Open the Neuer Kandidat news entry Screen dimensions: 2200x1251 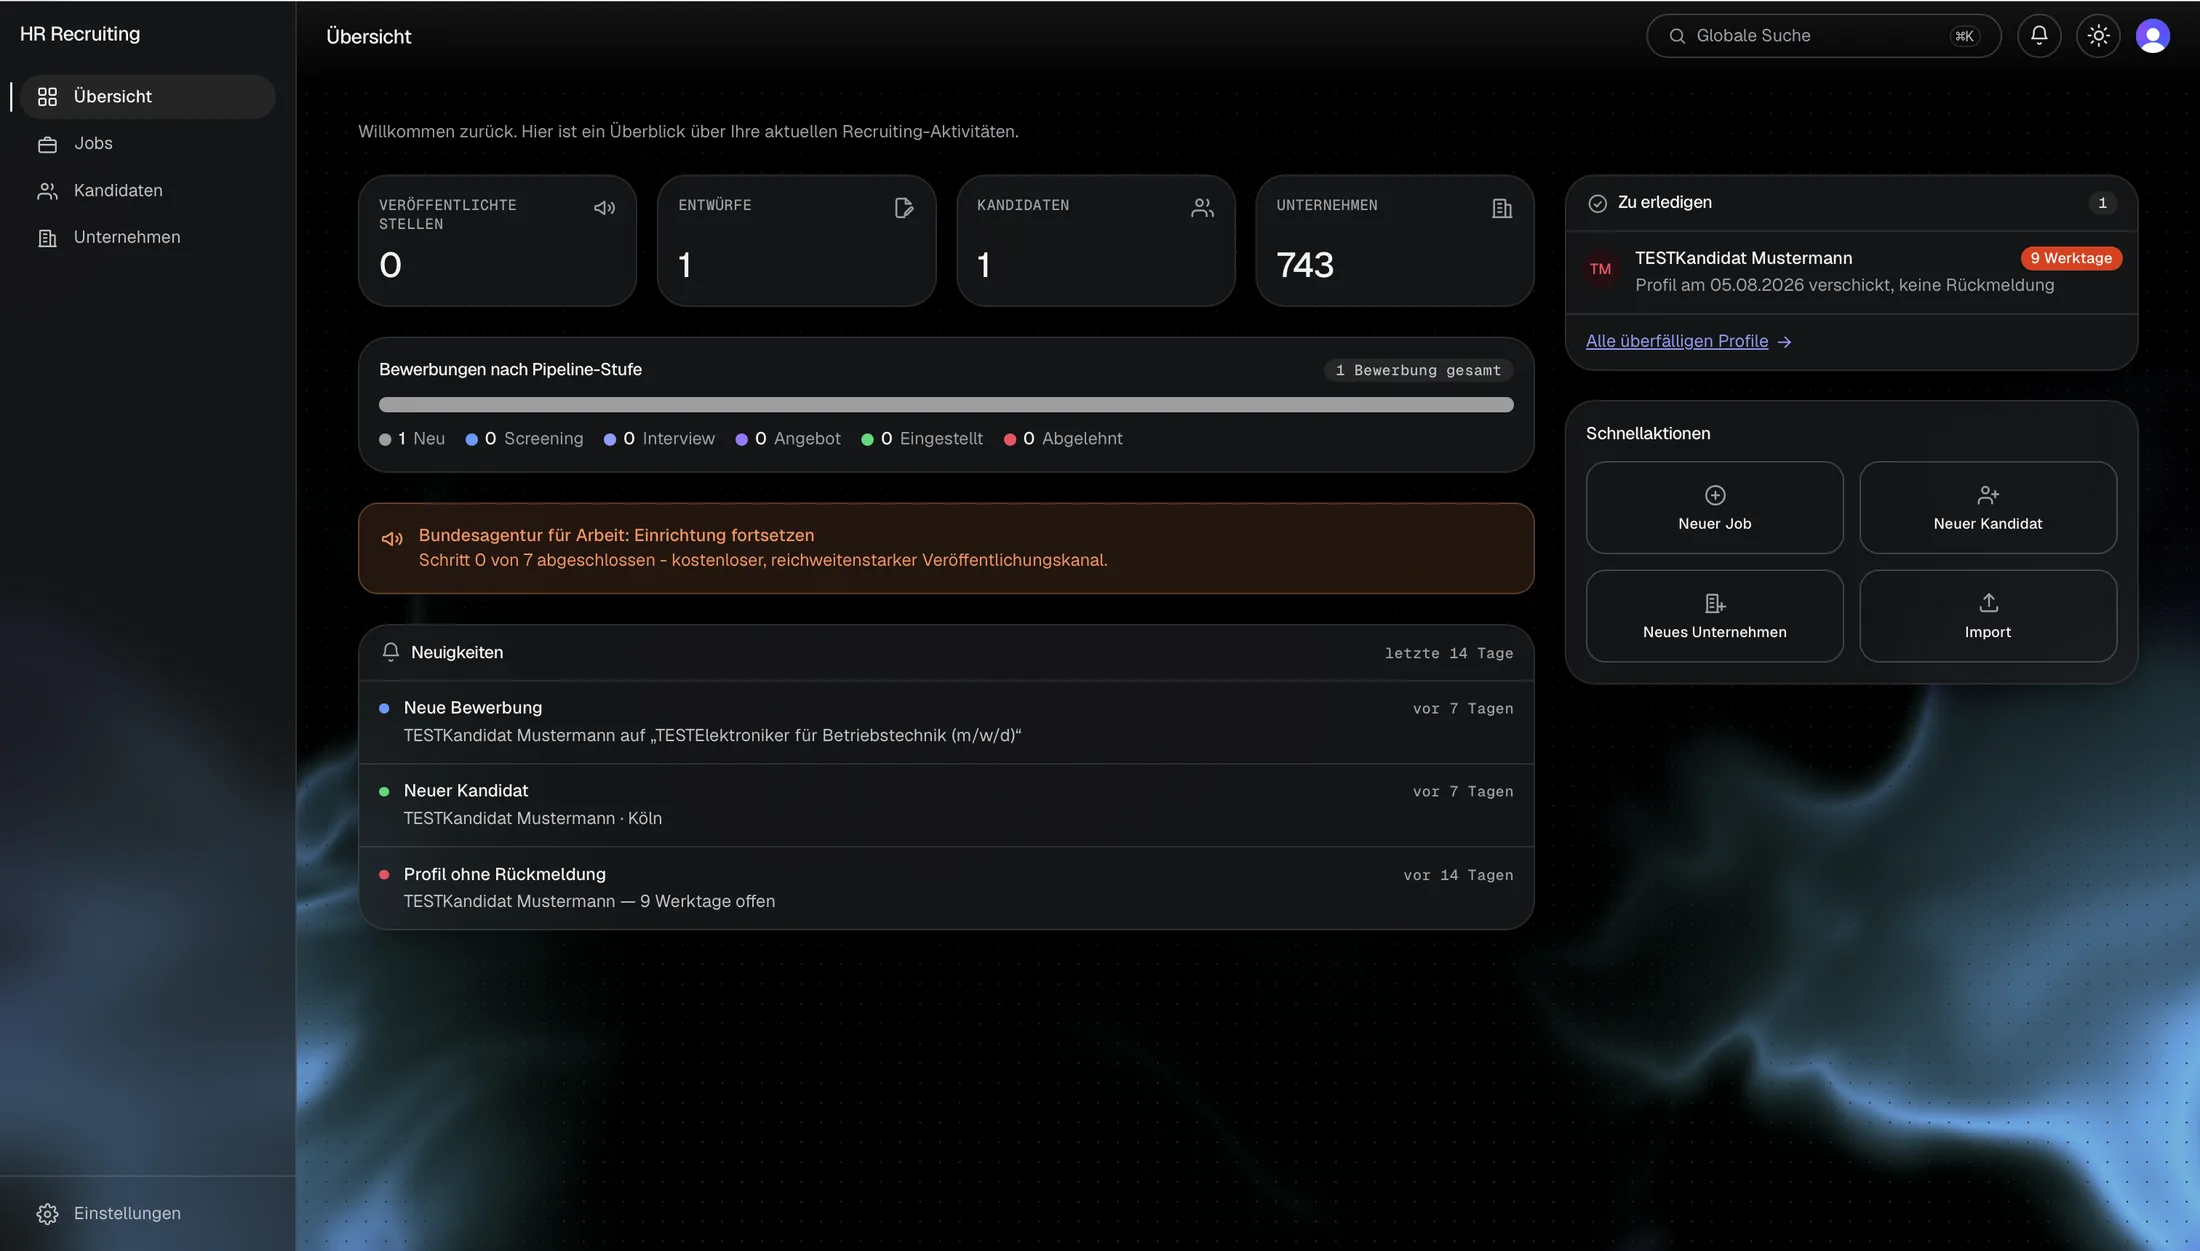[x=946, y=805]
